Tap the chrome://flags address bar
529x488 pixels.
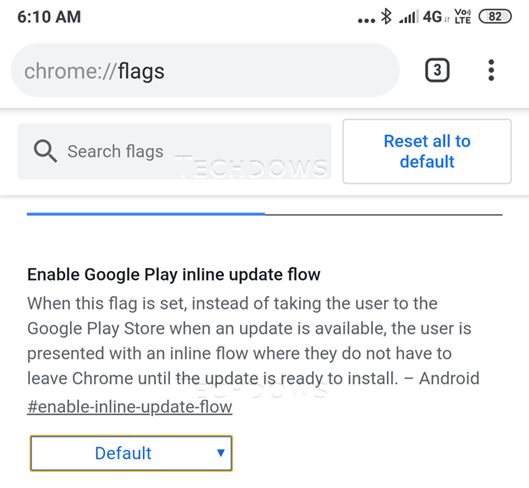coord(205,70)
